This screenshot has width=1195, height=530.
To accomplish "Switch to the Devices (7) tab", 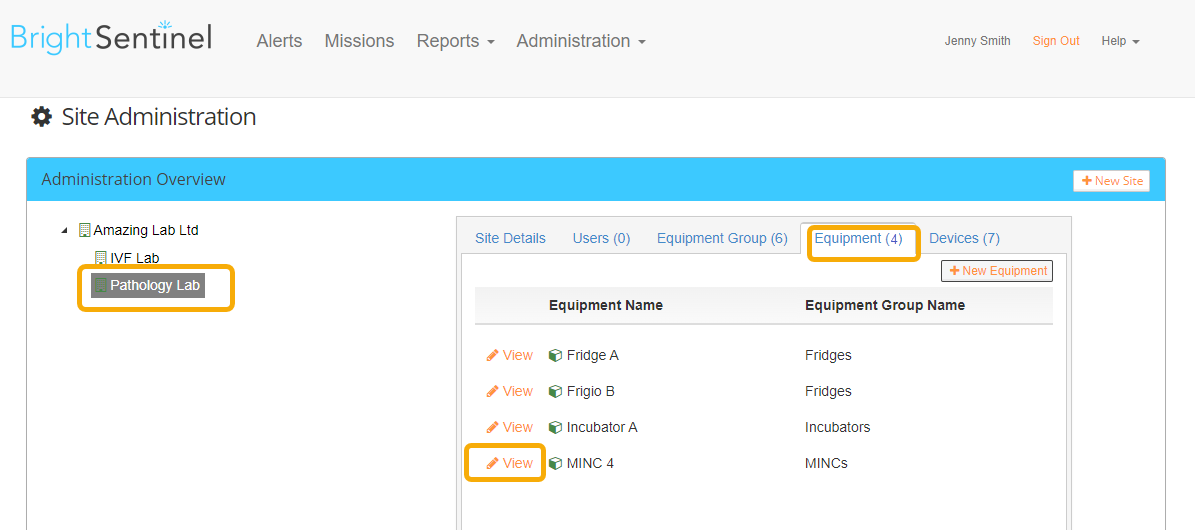I will (x=964, y=239).
